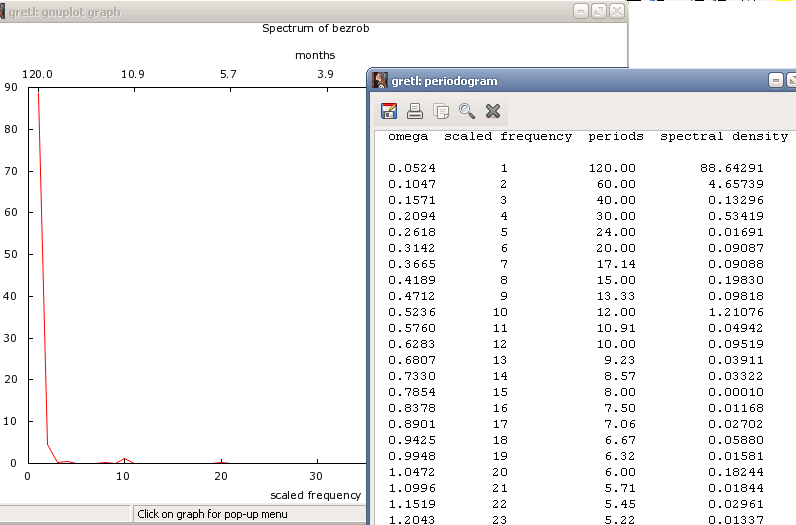Click the 'spectral density' column header
The height and width of the screenshot is (525, 796).
click(724, 137)
